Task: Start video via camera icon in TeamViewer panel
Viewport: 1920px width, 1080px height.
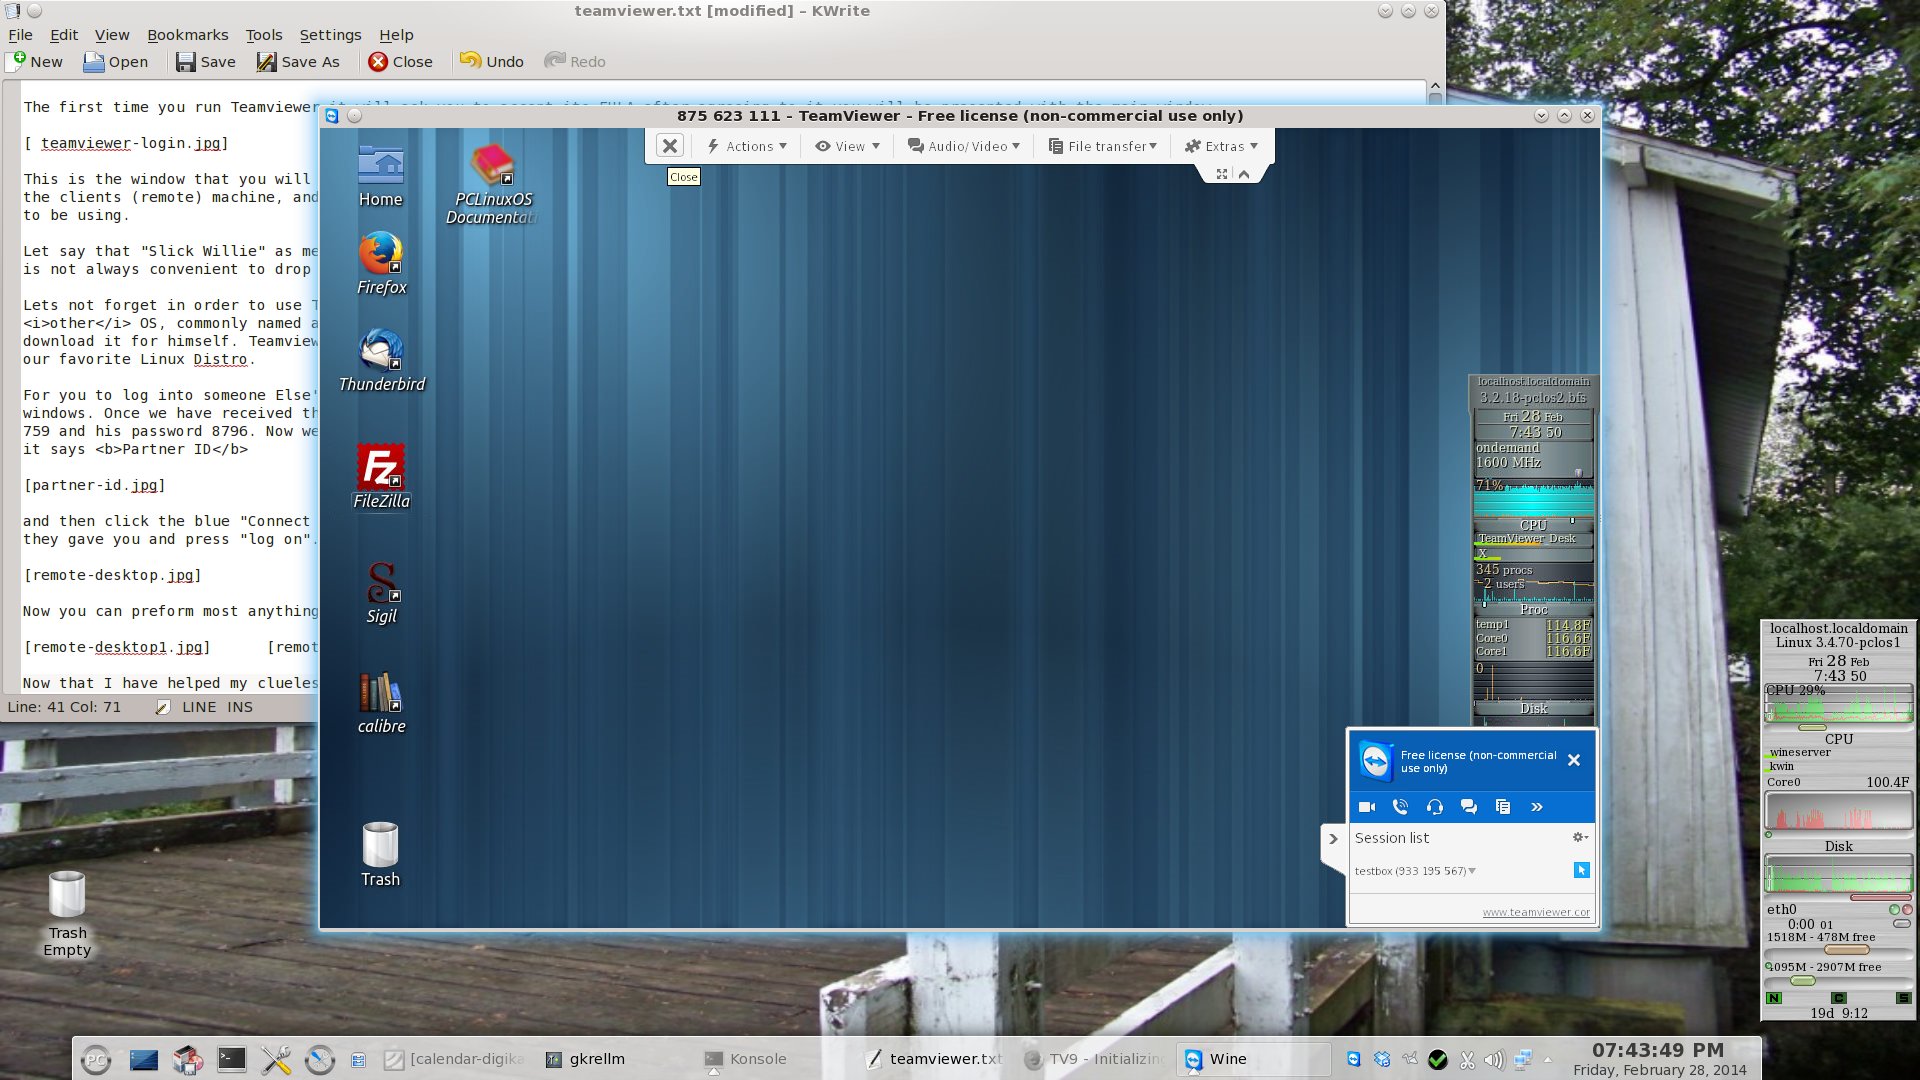Action: (1367, 807)
